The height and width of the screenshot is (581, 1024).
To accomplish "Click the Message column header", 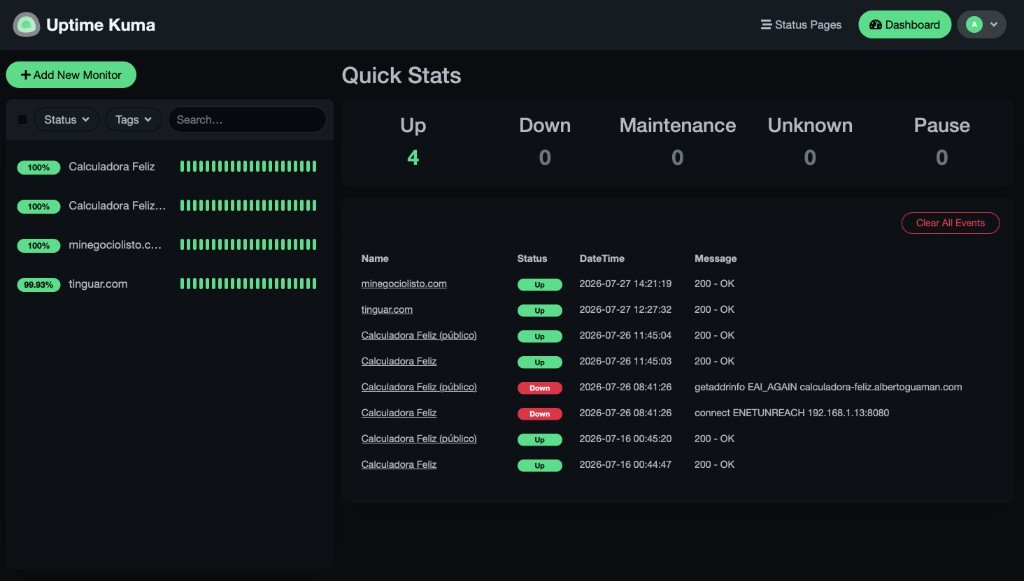I will (715, 259).
